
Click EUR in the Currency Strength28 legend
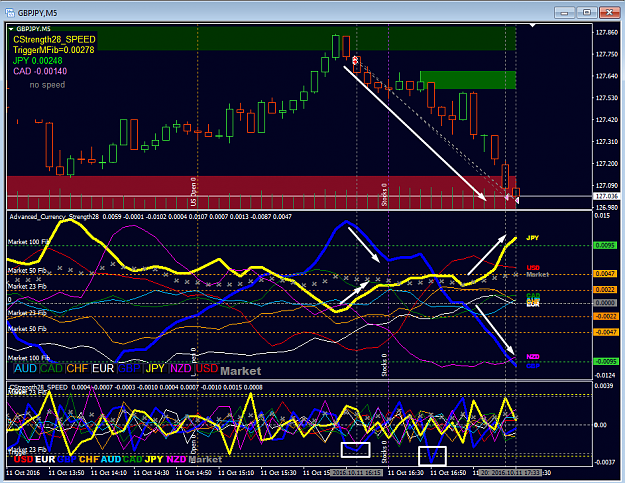tap(103, 368)
